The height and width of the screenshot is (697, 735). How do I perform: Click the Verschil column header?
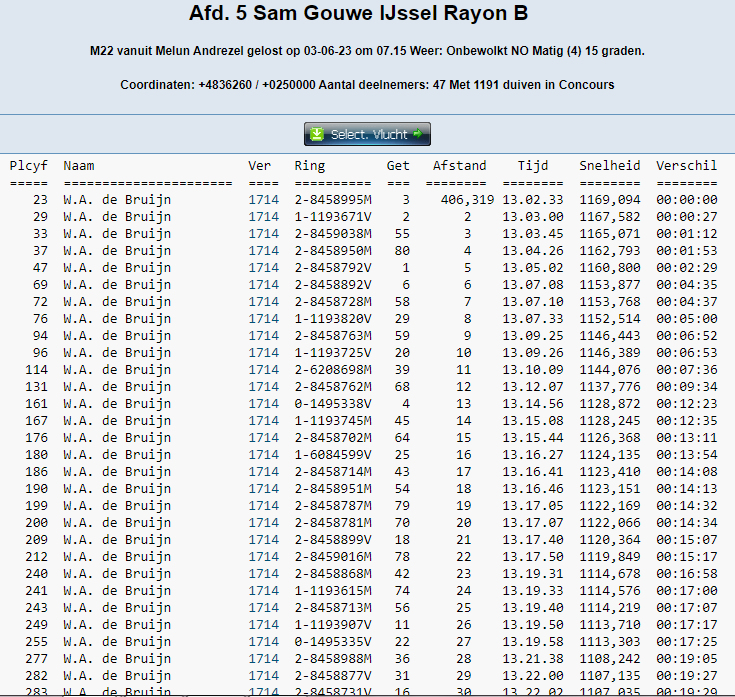point(687,165)
